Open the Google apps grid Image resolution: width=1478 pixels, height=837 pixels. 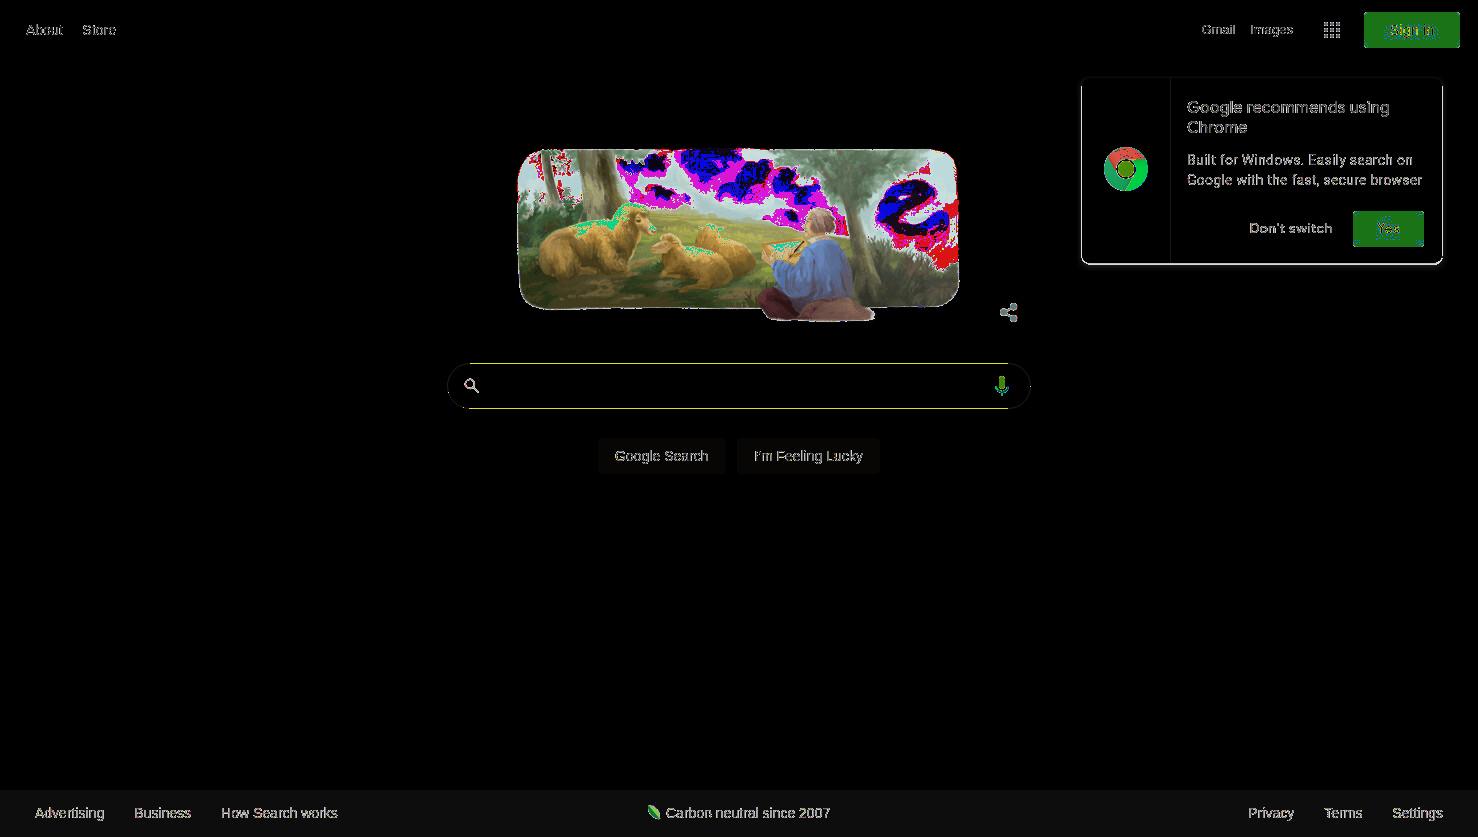(1331, 30)
